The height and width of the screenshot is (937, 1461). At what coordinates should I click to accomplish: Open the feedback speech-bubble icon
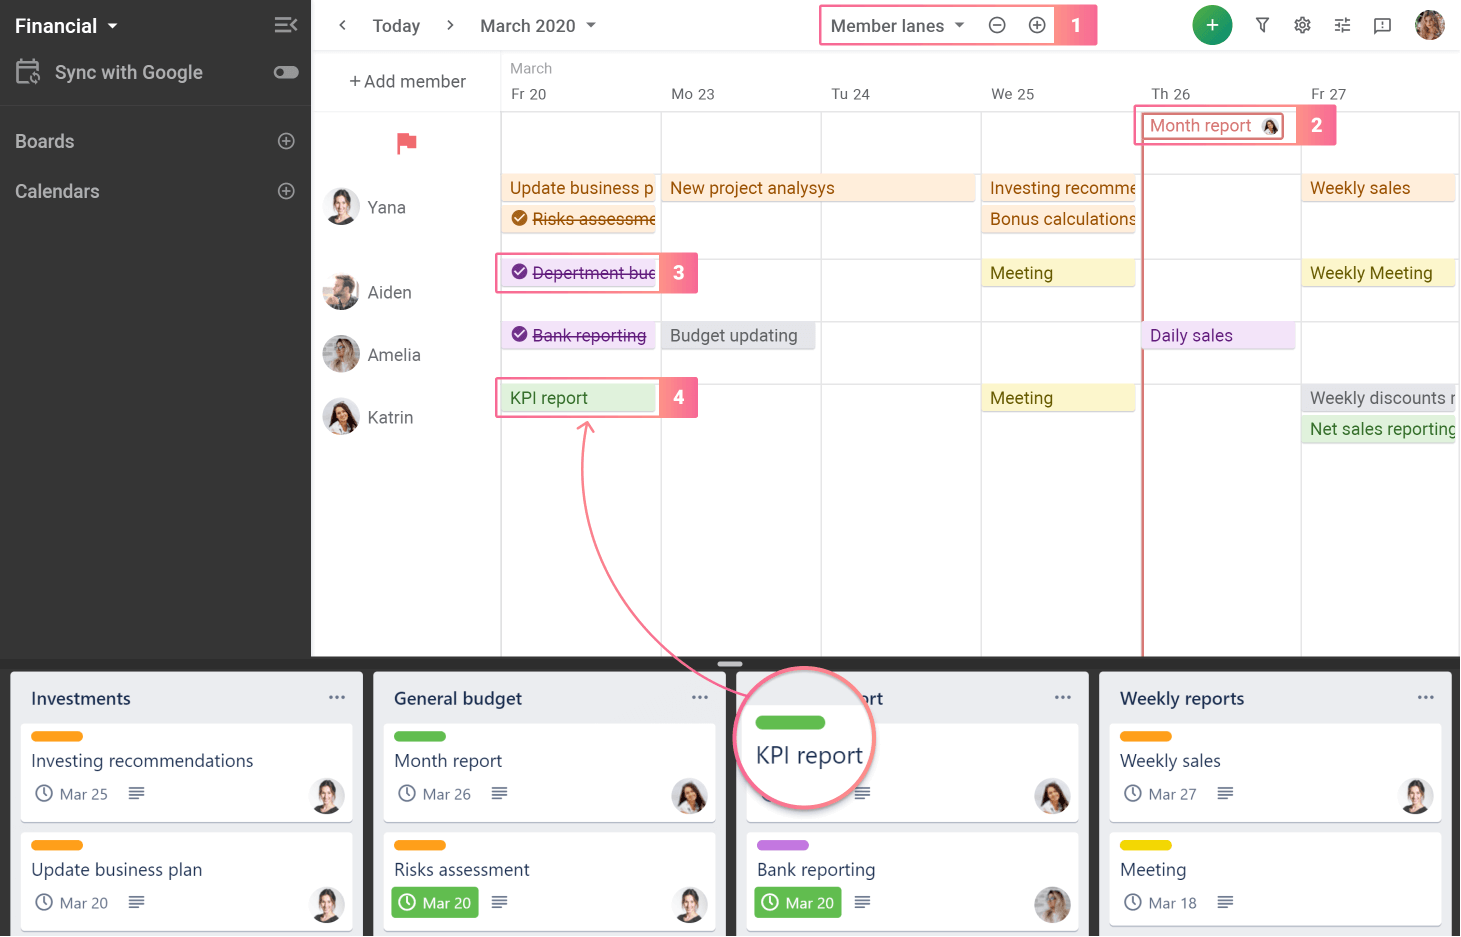(1382, 25)
